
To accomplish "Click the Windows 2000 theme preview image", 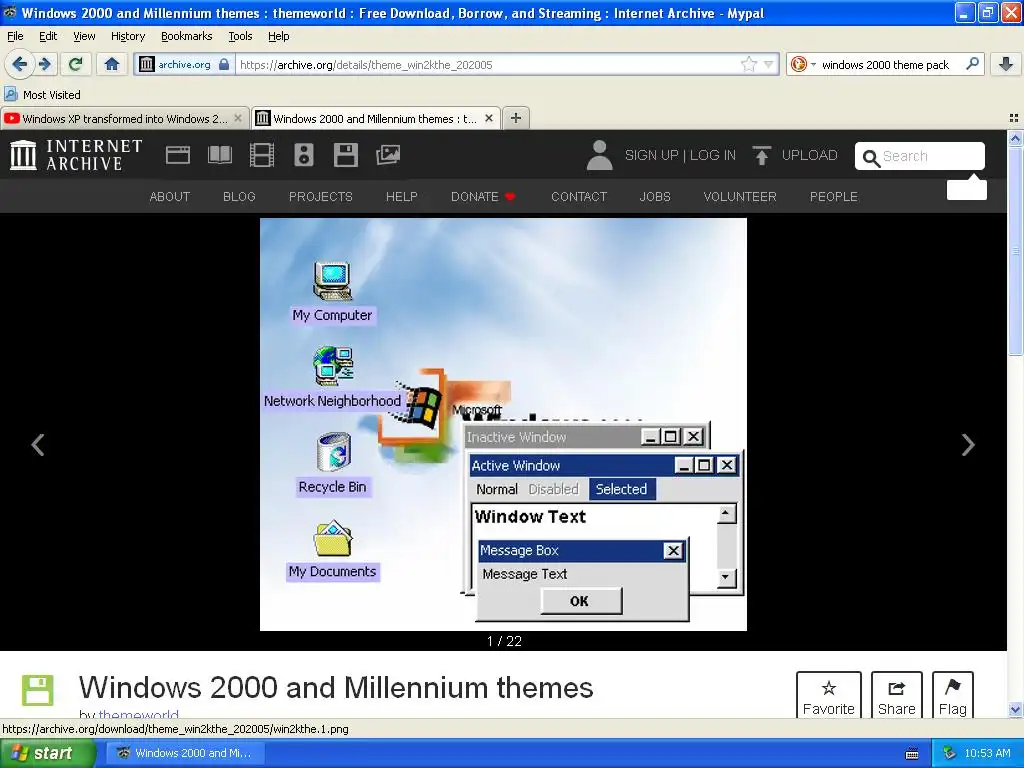I will tap(503, 424).
